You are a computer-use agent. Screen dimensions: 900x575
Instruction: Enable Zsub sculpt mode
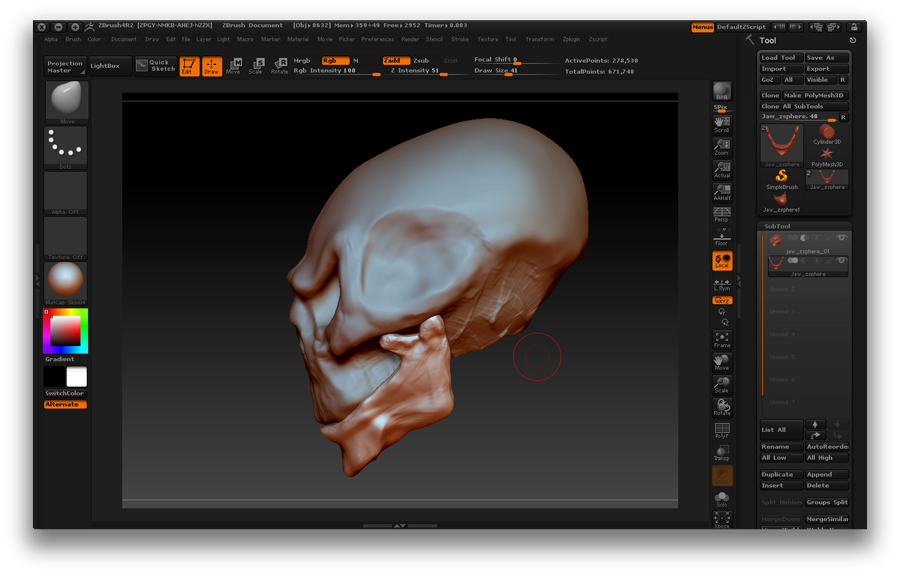click(421, 60)
